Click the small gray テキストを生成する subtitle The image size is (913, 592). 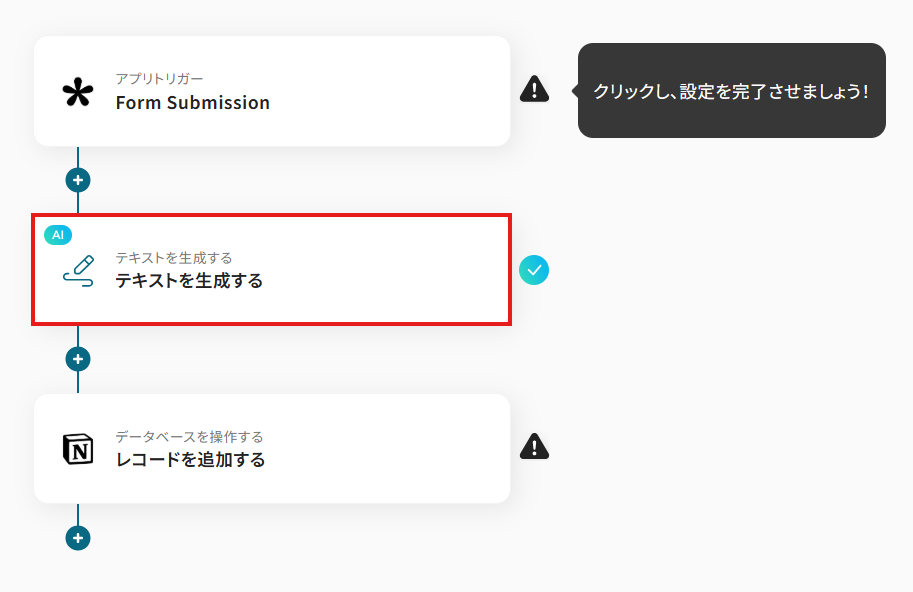[173, 258]
